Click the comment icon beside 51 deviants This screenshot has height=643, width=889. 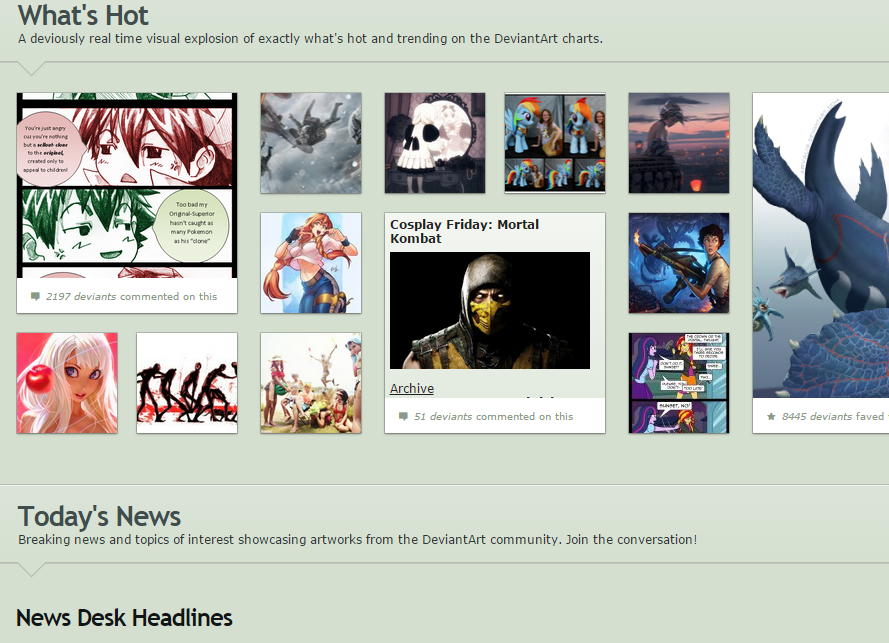pyautogui.click(x=403, y=417)
